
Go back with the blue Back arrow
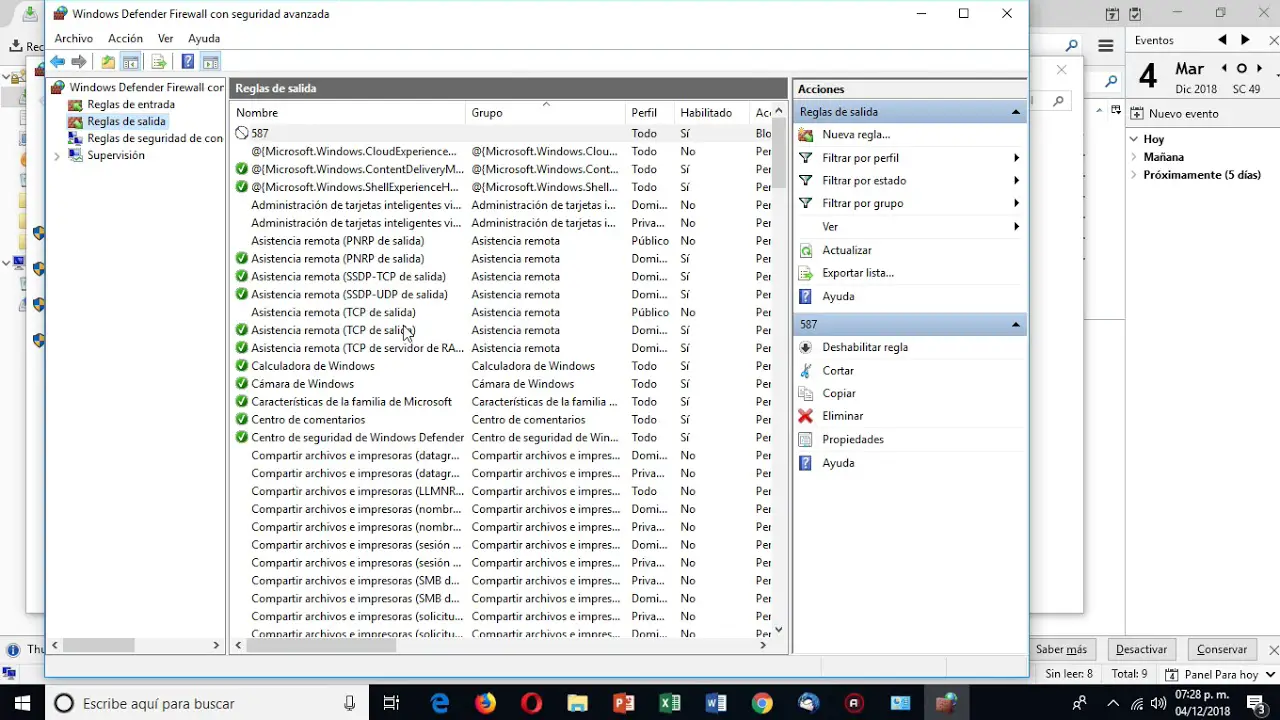[x=58, y=62]
